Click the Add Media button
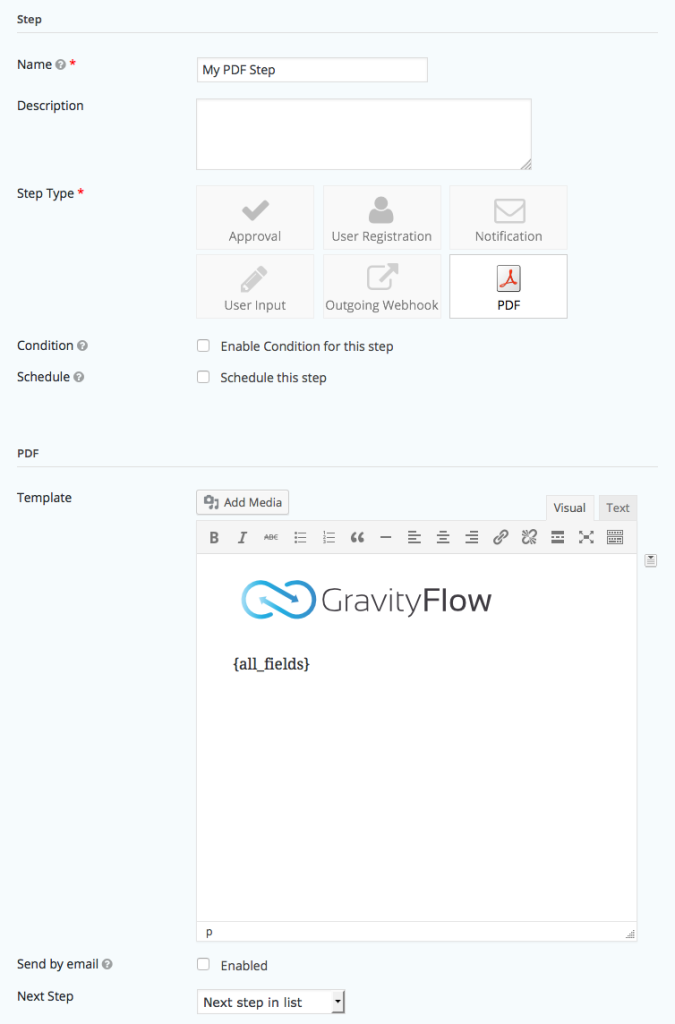Screen dimensions: 675x1024 (x=243, y=502)
